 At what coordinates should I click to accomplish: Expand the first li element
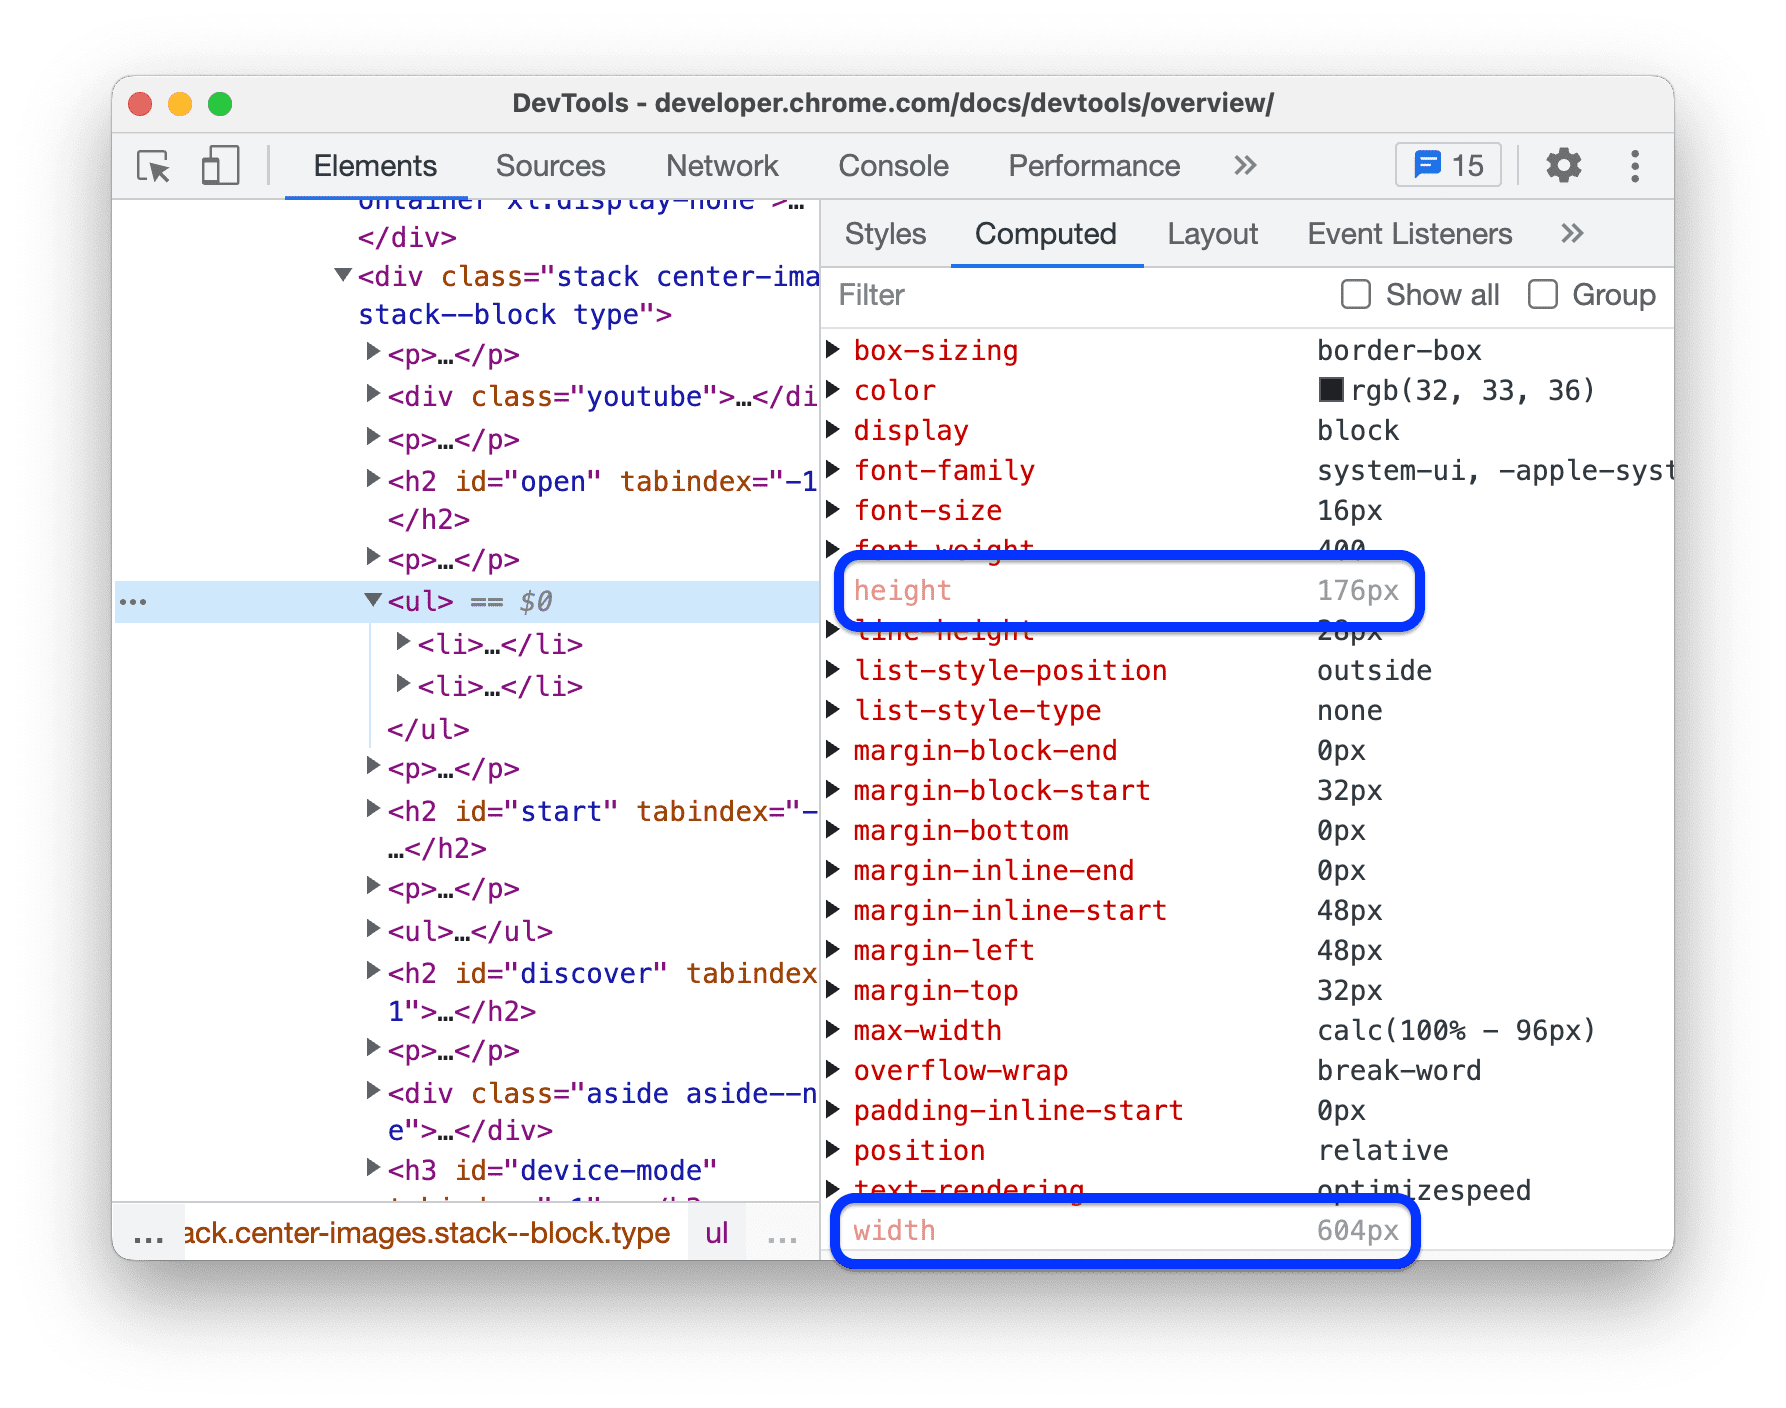tap(403, 644)
